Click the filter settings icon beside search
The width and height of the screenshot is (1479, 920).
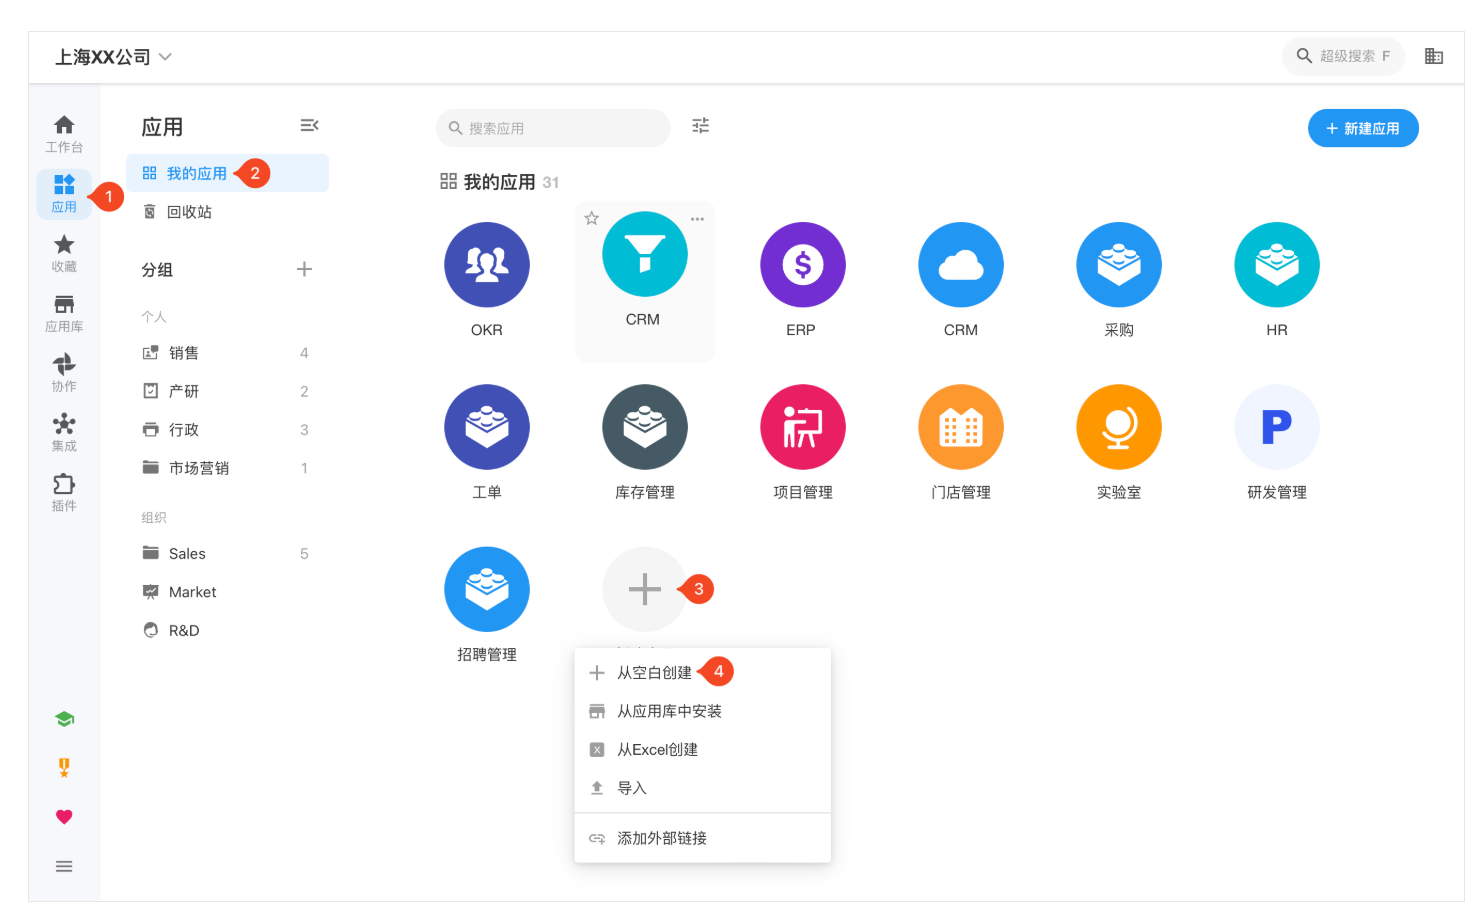coord(700,126)
